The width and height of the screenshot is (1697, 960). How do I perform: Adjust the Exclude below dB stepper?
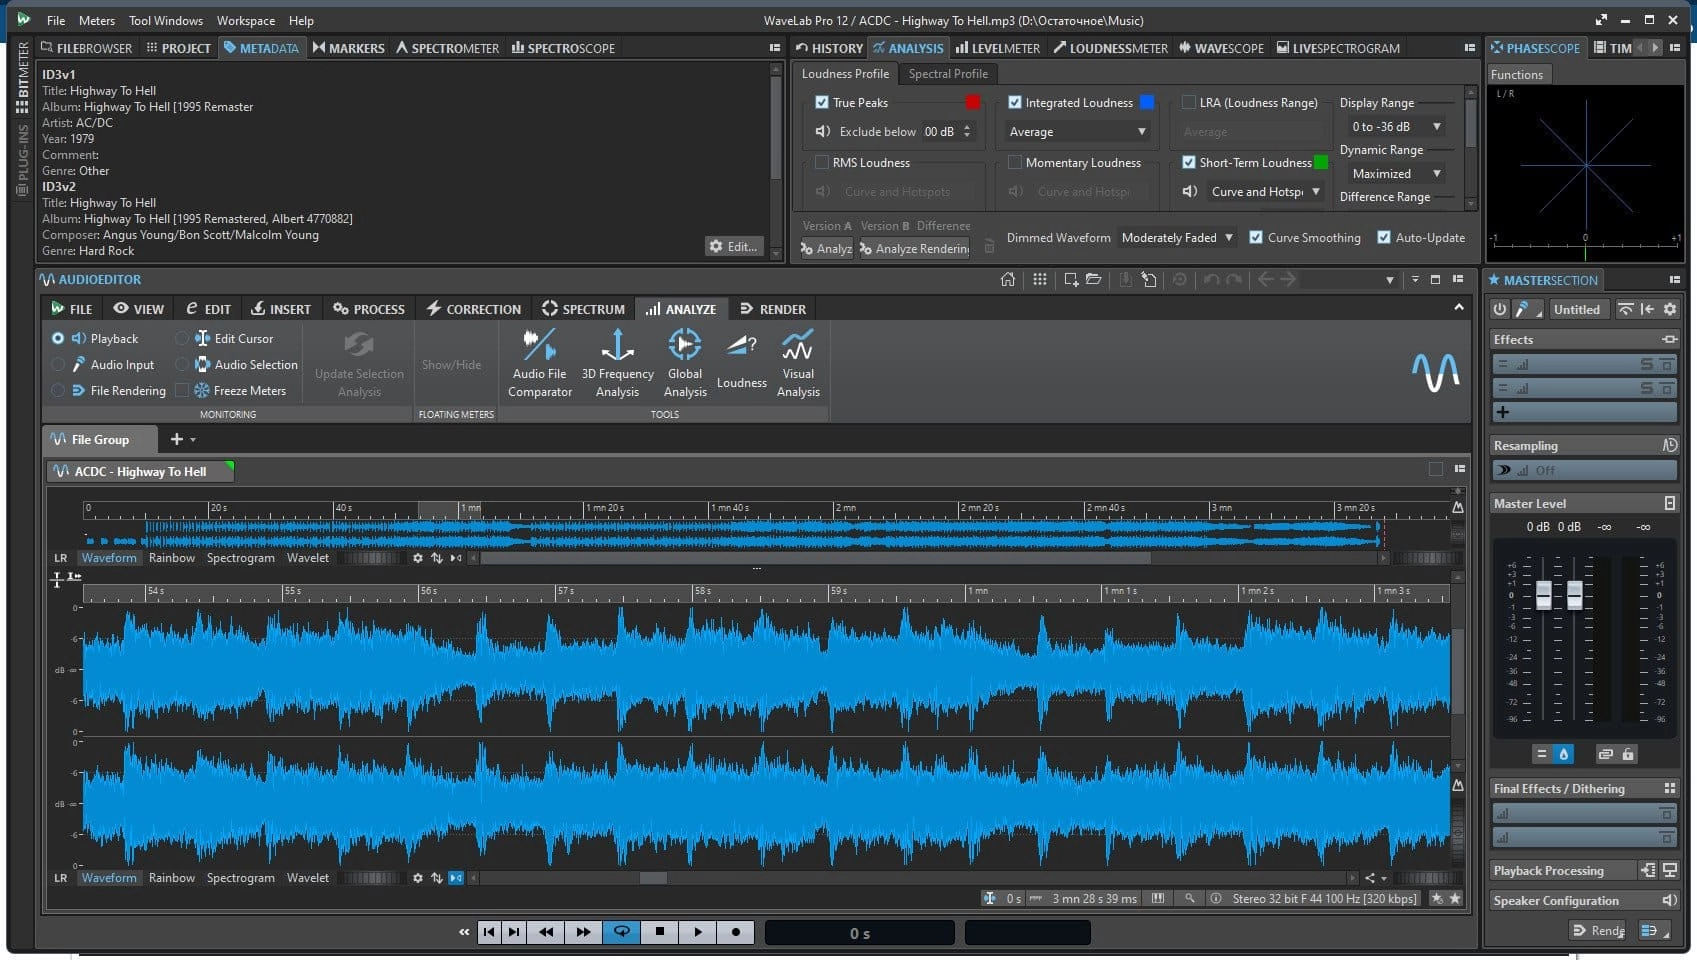[x=967, y=131]
